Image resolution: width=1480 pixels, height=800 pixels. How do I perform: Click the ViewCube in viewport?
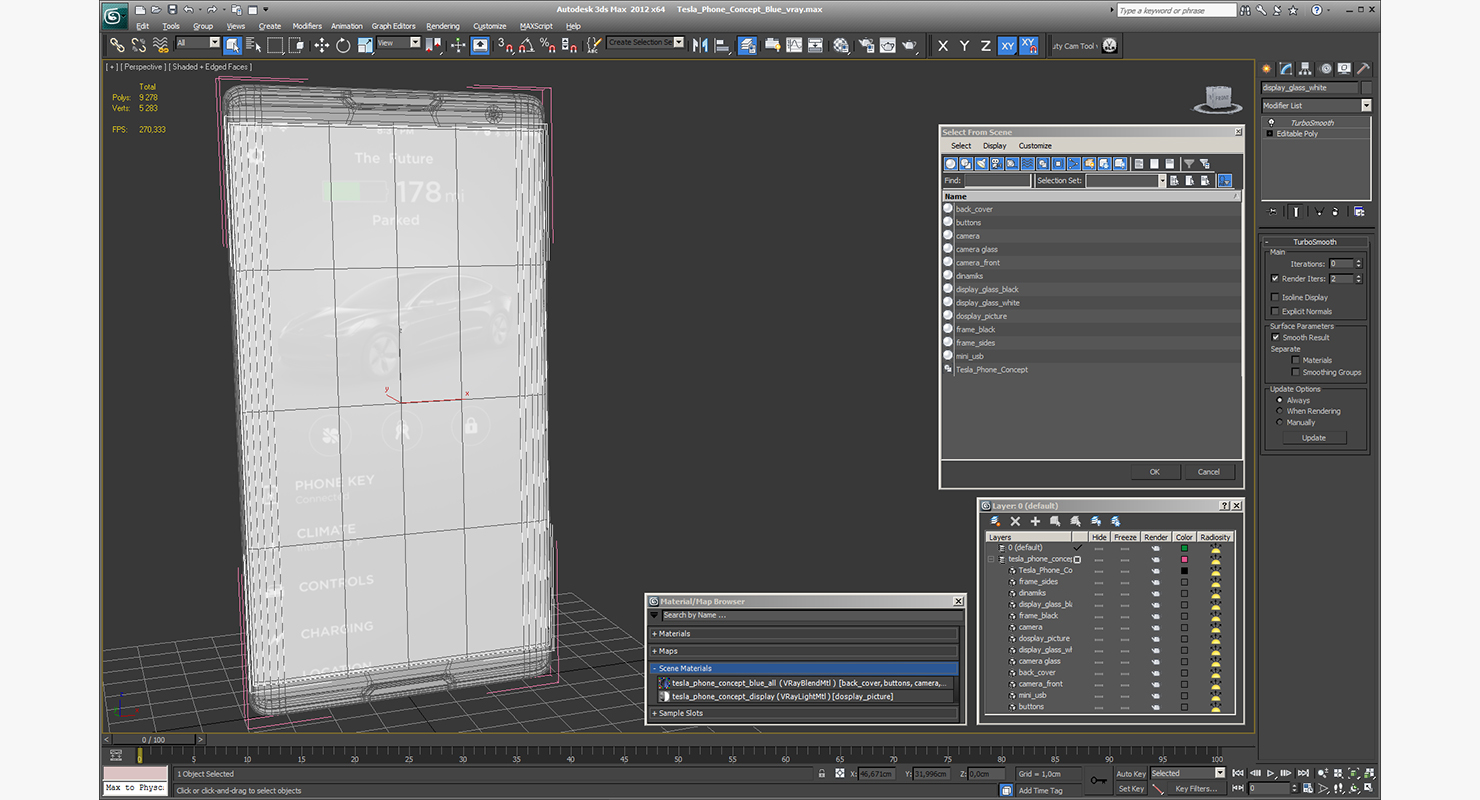tap(1218, 98)
